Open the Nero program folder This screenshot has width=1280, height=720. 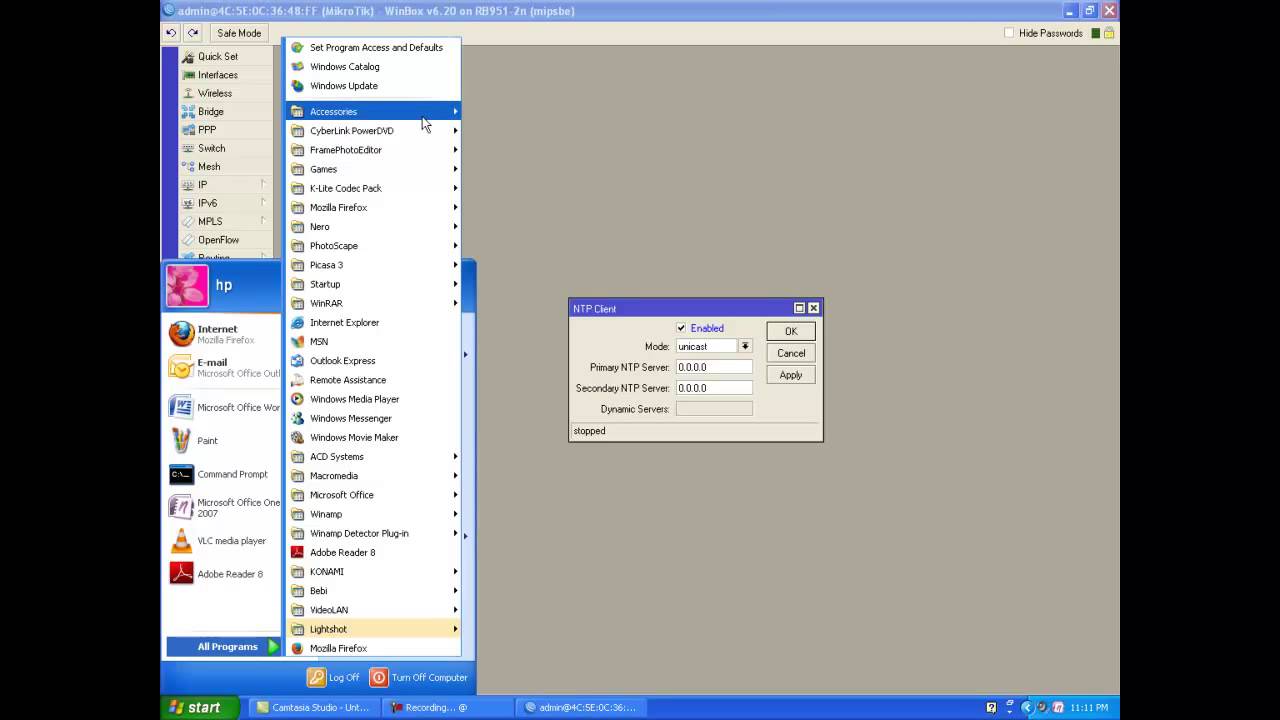point(373,227)
